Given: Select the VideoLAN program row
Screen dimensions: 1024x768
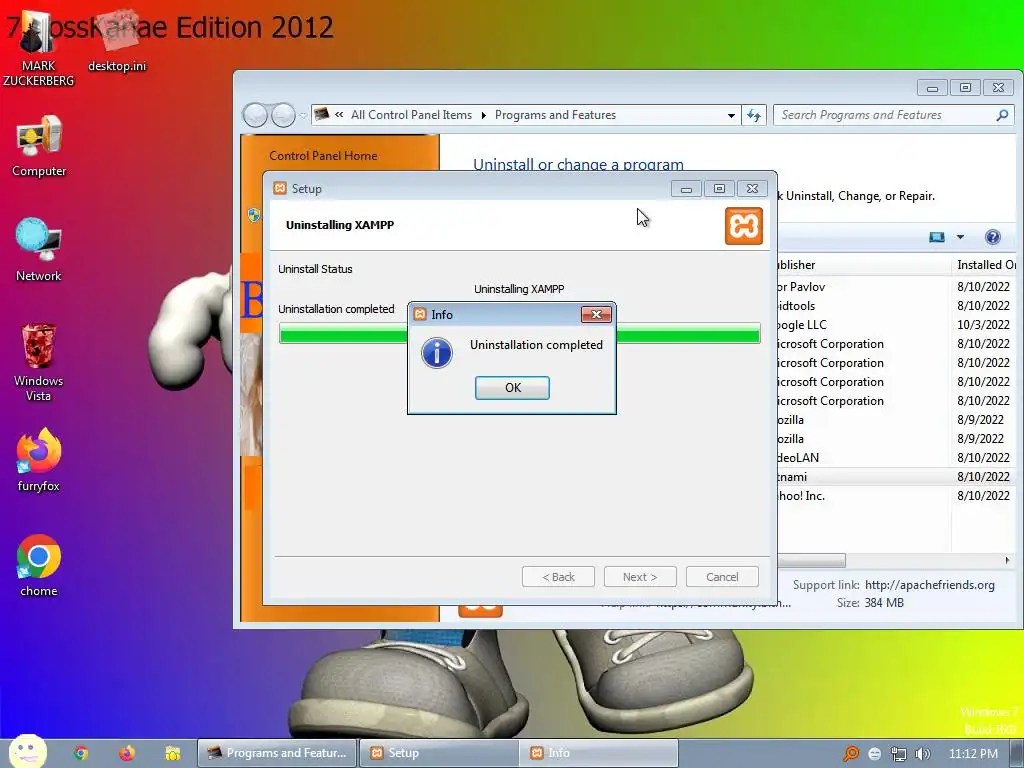Looking at the screenshot, I should click(897, 458).
